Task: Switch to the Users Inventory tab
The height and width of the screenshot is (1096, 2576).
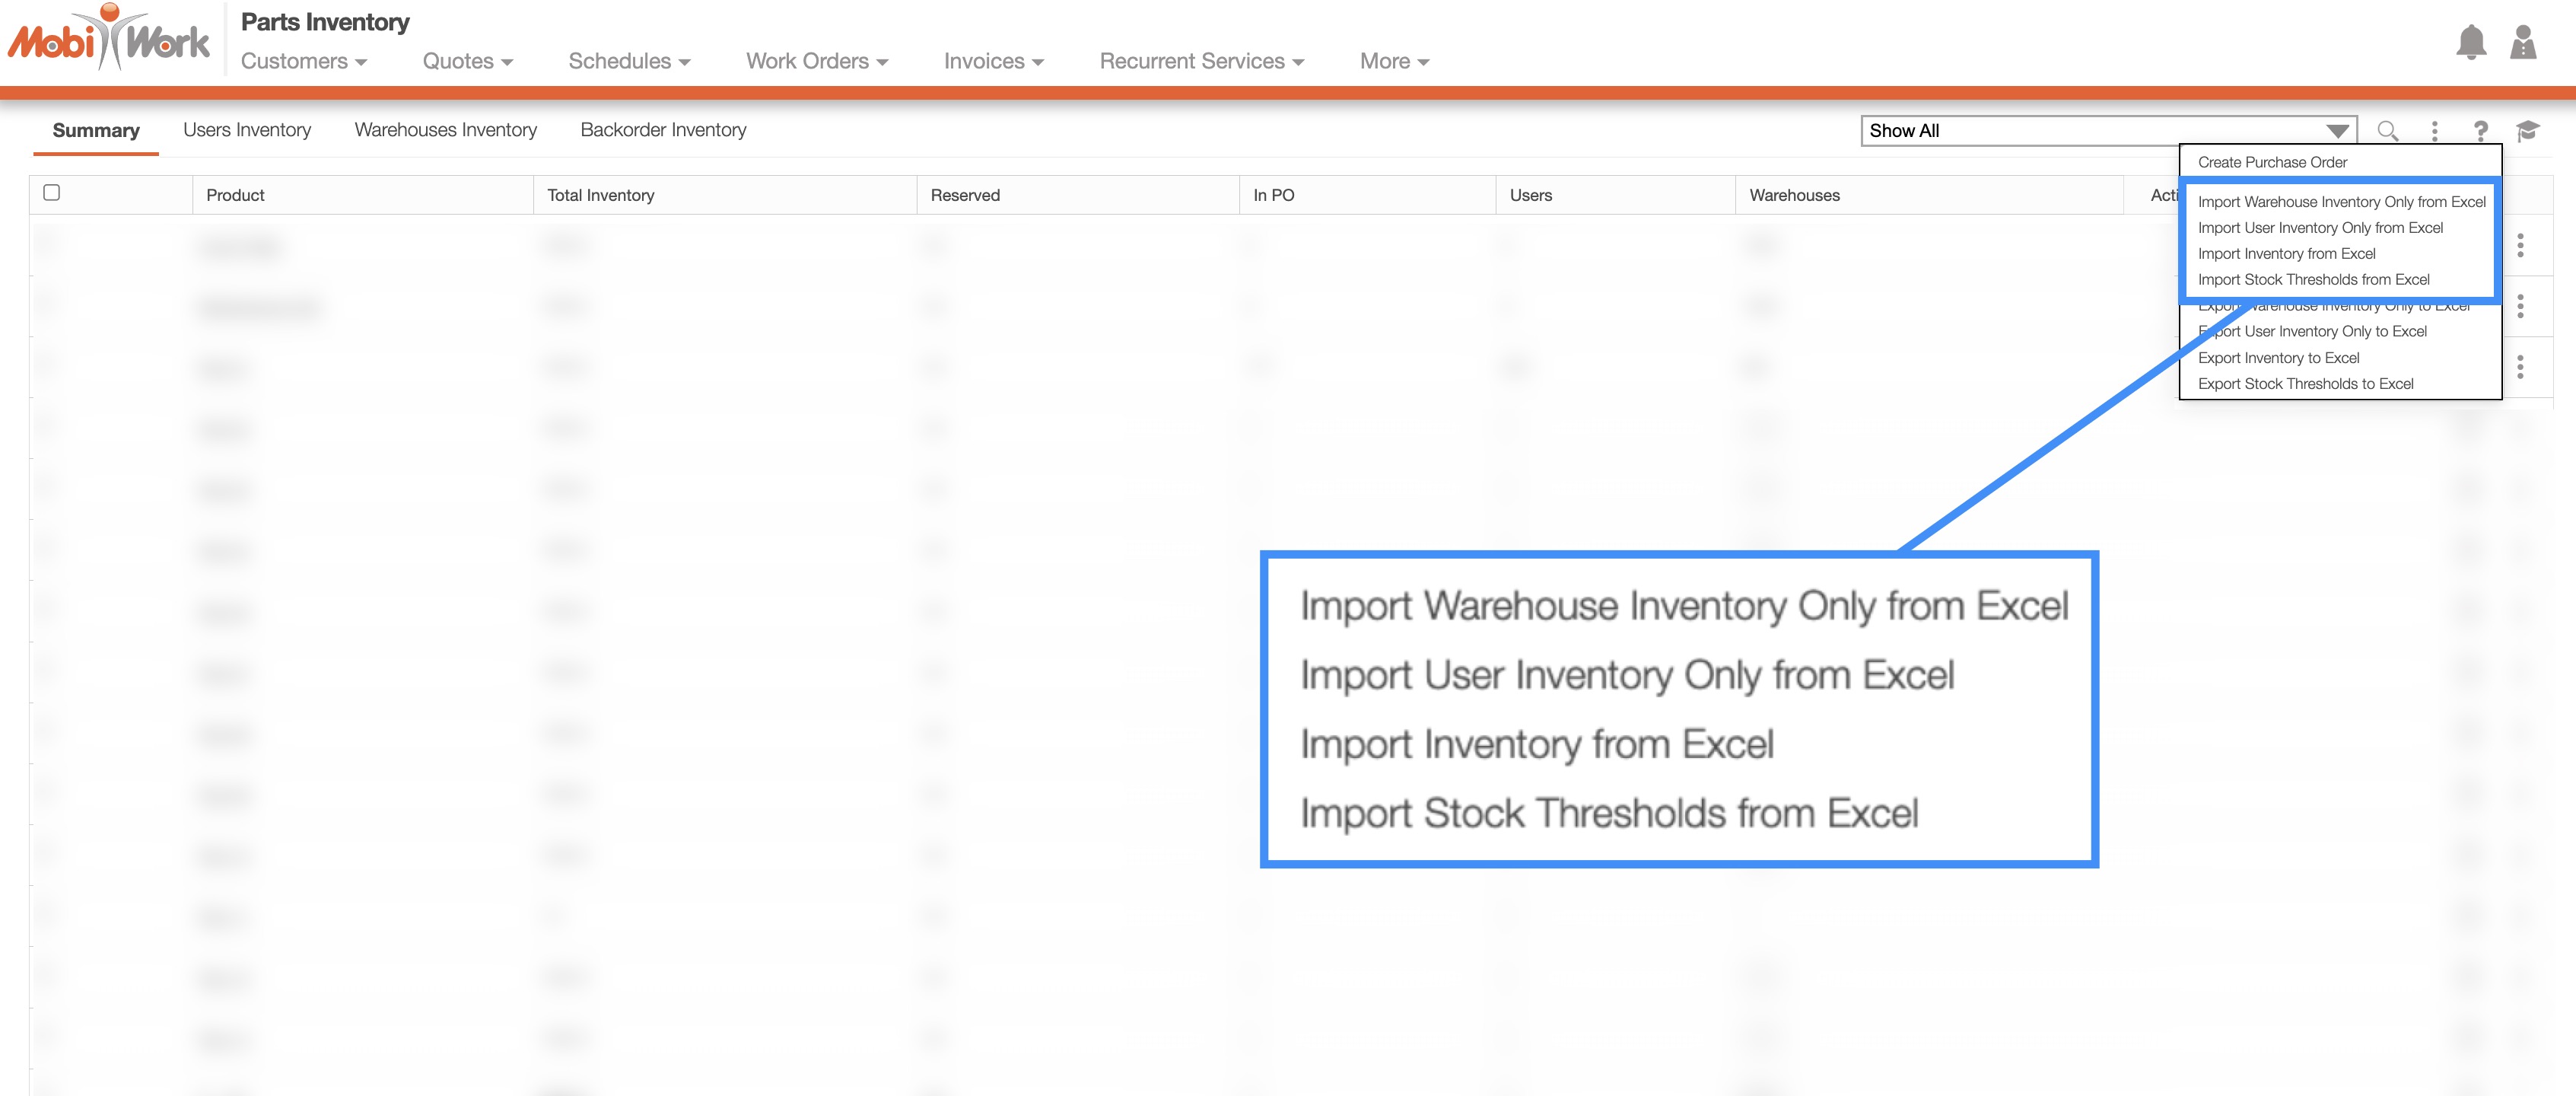Action: pyautogui.click(x=247, y=130)
